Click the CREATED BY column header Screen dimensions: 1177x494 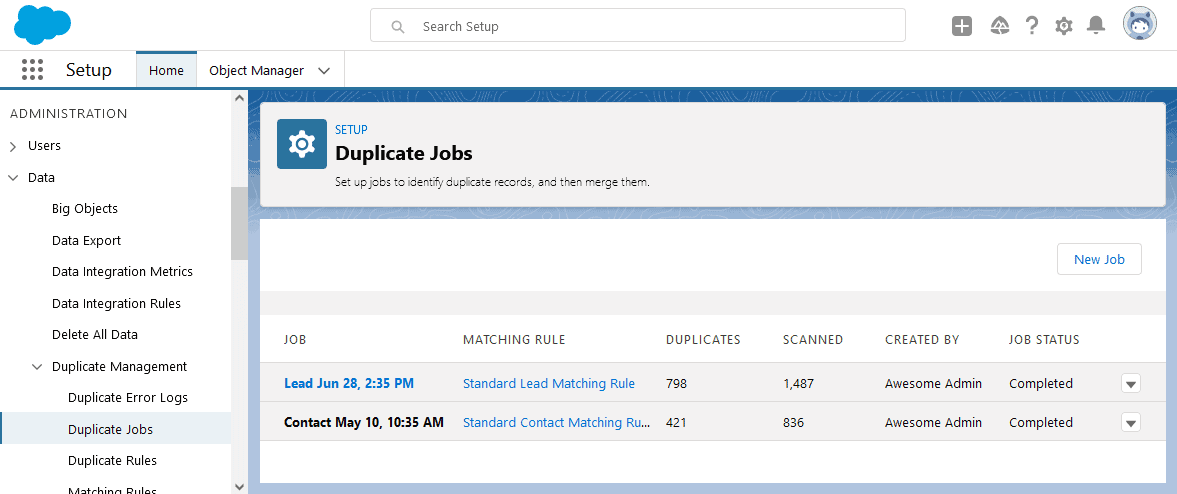(x=922, y=339)
